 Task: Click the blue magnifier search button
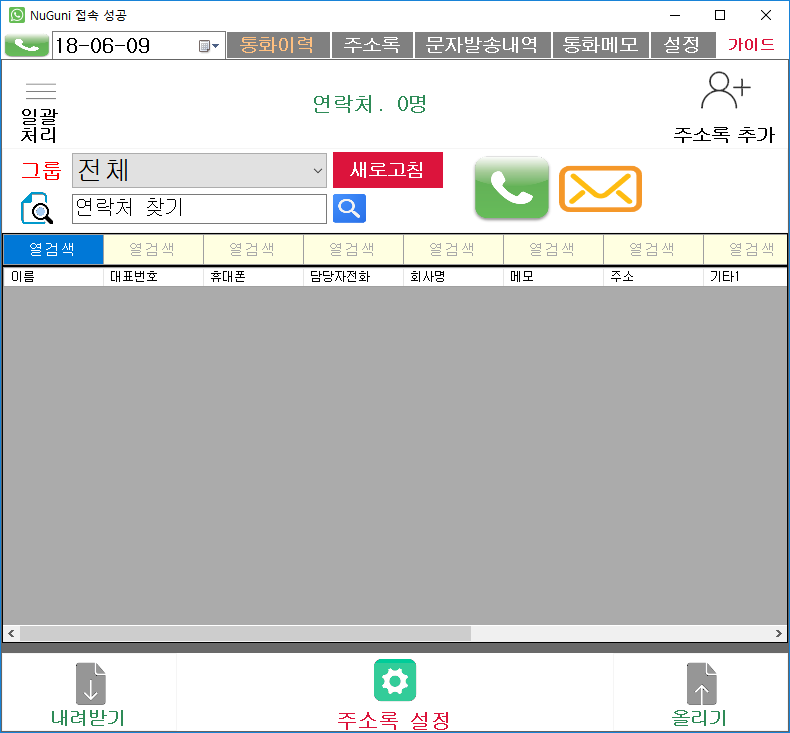tap(349, 209)
